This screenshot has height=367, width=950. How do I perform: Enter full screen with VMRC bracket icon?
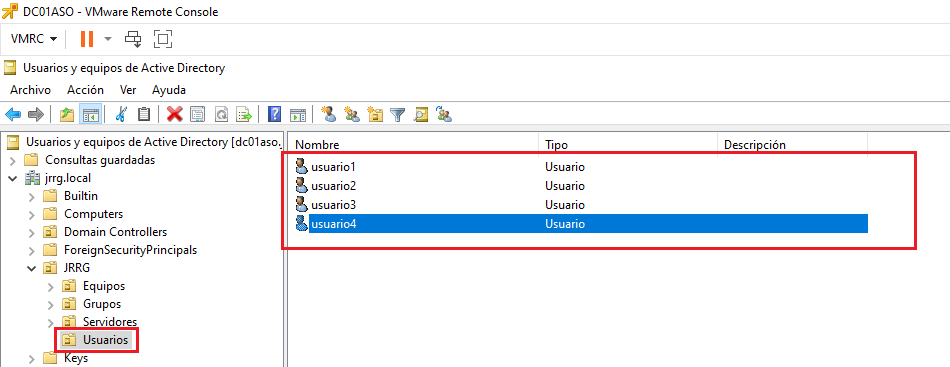(x=162, y=39)
